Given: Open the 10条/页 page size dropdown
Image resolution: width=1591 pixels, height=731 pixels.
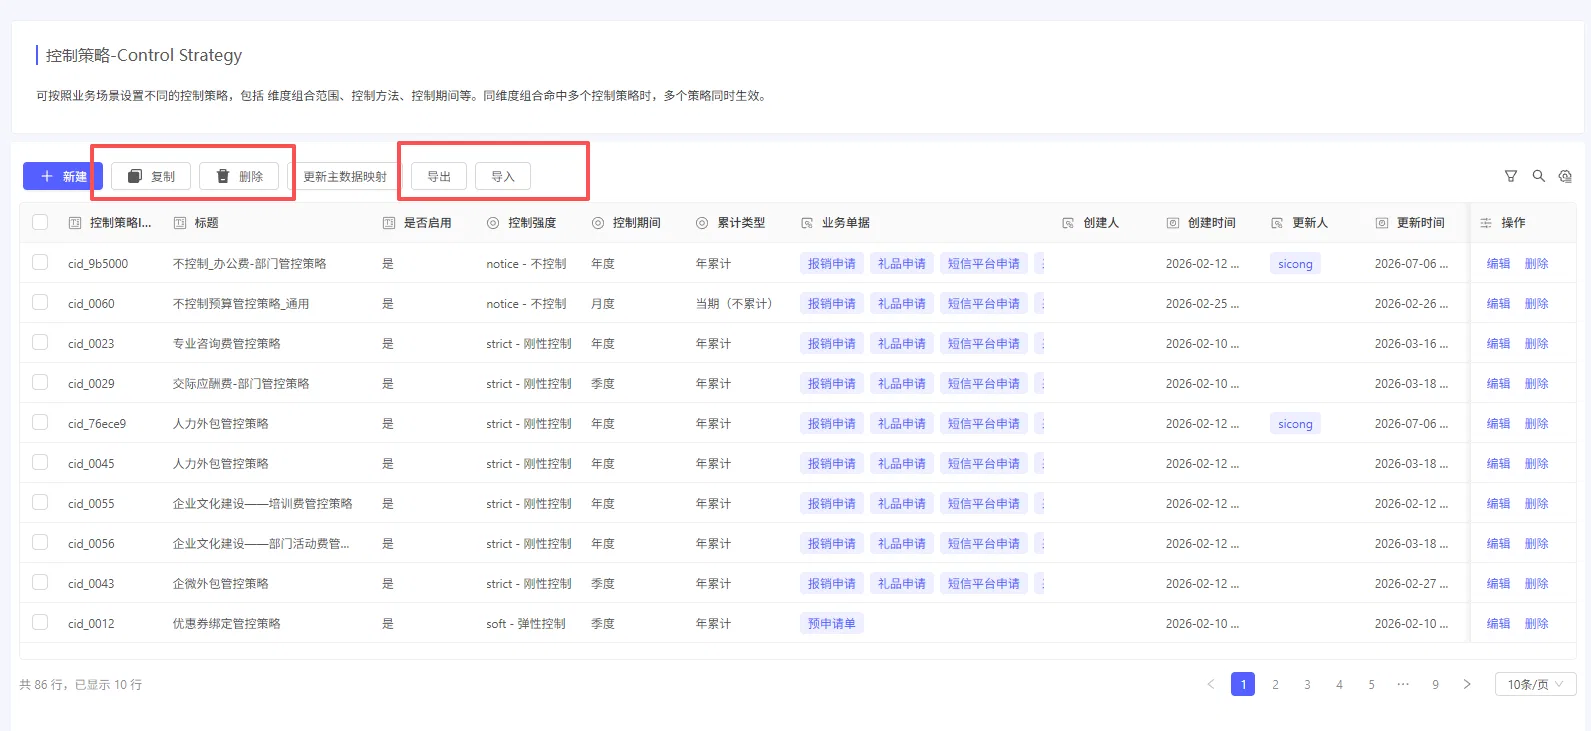Looking at the screenshot, I should tap(1535, 684).
